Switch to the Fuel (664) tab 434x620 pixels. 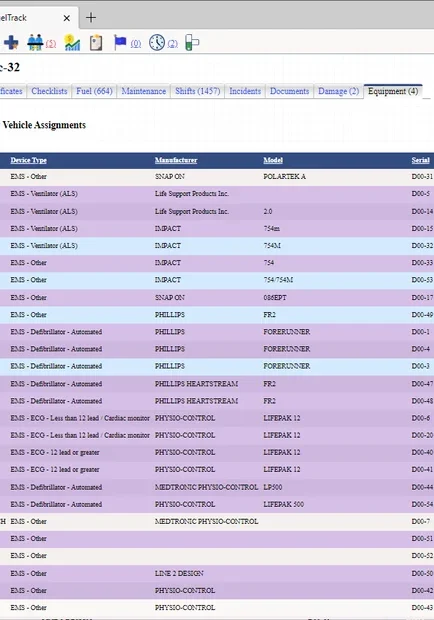click(94, 91)
